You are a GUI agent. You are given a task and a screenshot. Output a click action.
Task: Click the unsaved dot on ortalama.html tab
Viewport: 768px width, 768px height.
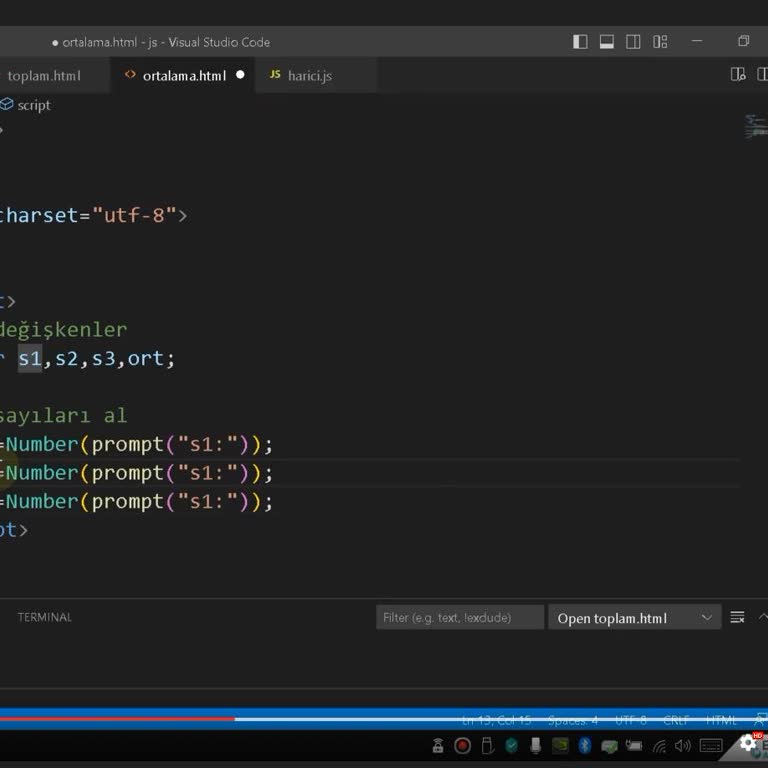(240, 75)
